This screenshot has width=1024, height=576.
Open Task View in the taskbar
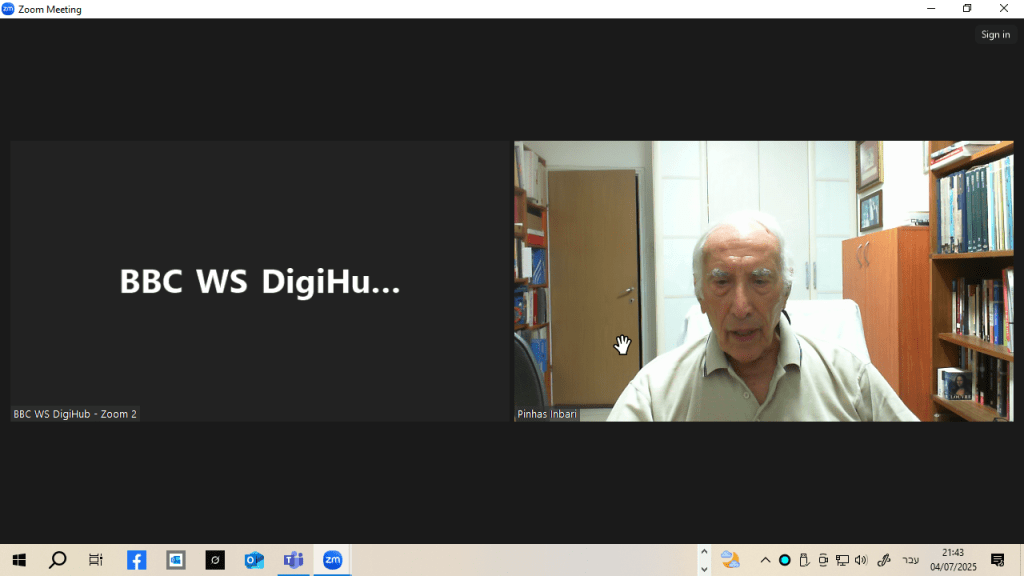[96, 560]
